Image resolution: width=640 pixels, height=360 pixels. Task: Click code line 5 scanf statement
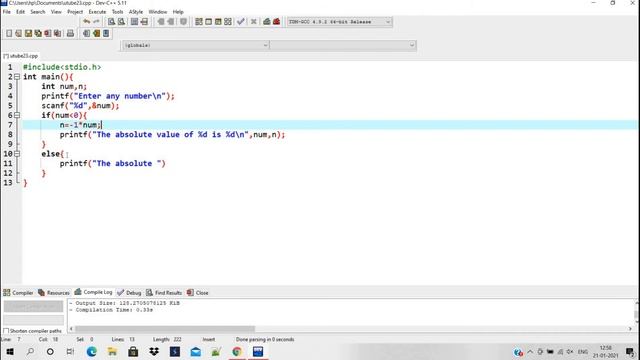point(80,106)
